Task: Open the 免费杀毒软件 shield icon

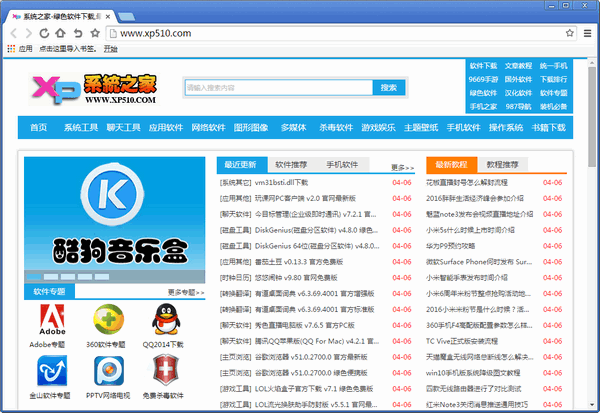Action: 165,370
